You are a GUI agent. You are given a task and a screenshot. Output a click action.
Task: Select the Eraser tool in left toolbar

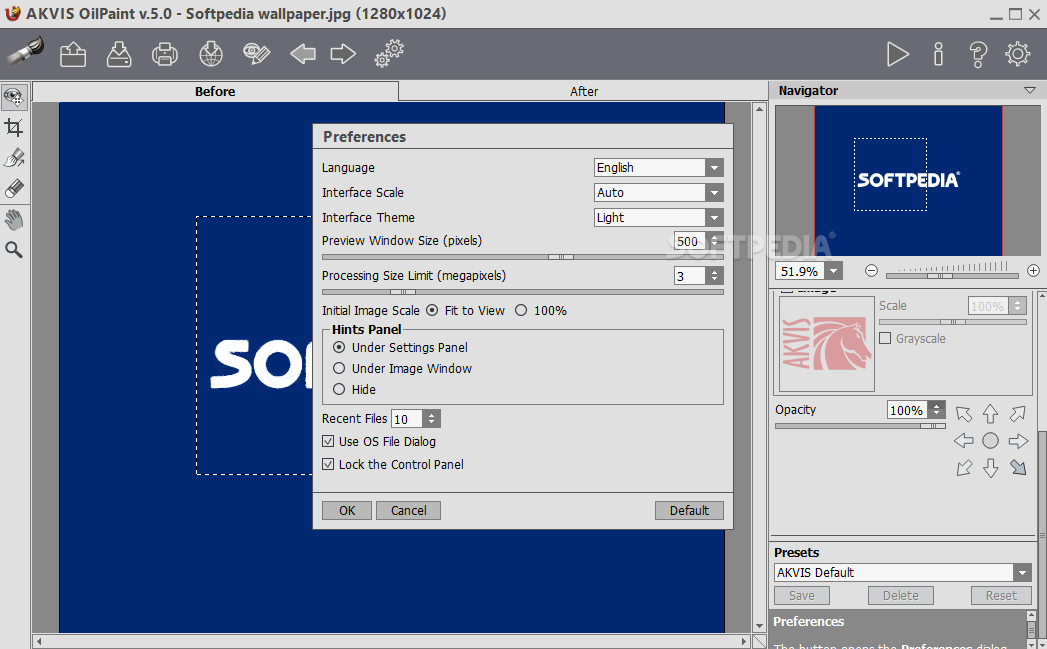tap(14, 189)
